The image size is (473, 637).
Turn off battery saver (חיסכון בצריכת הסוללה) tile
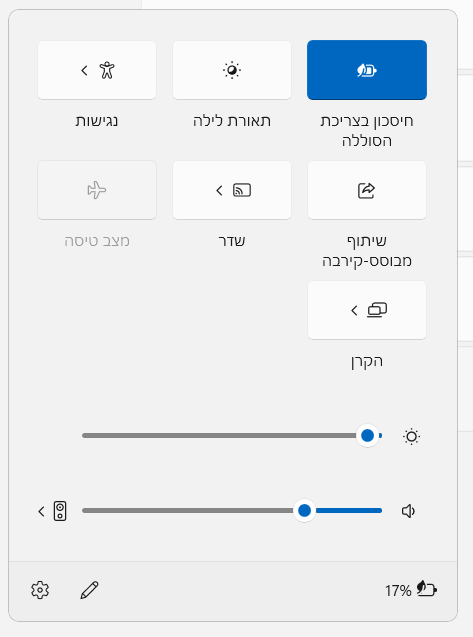(x=367, y=70)
